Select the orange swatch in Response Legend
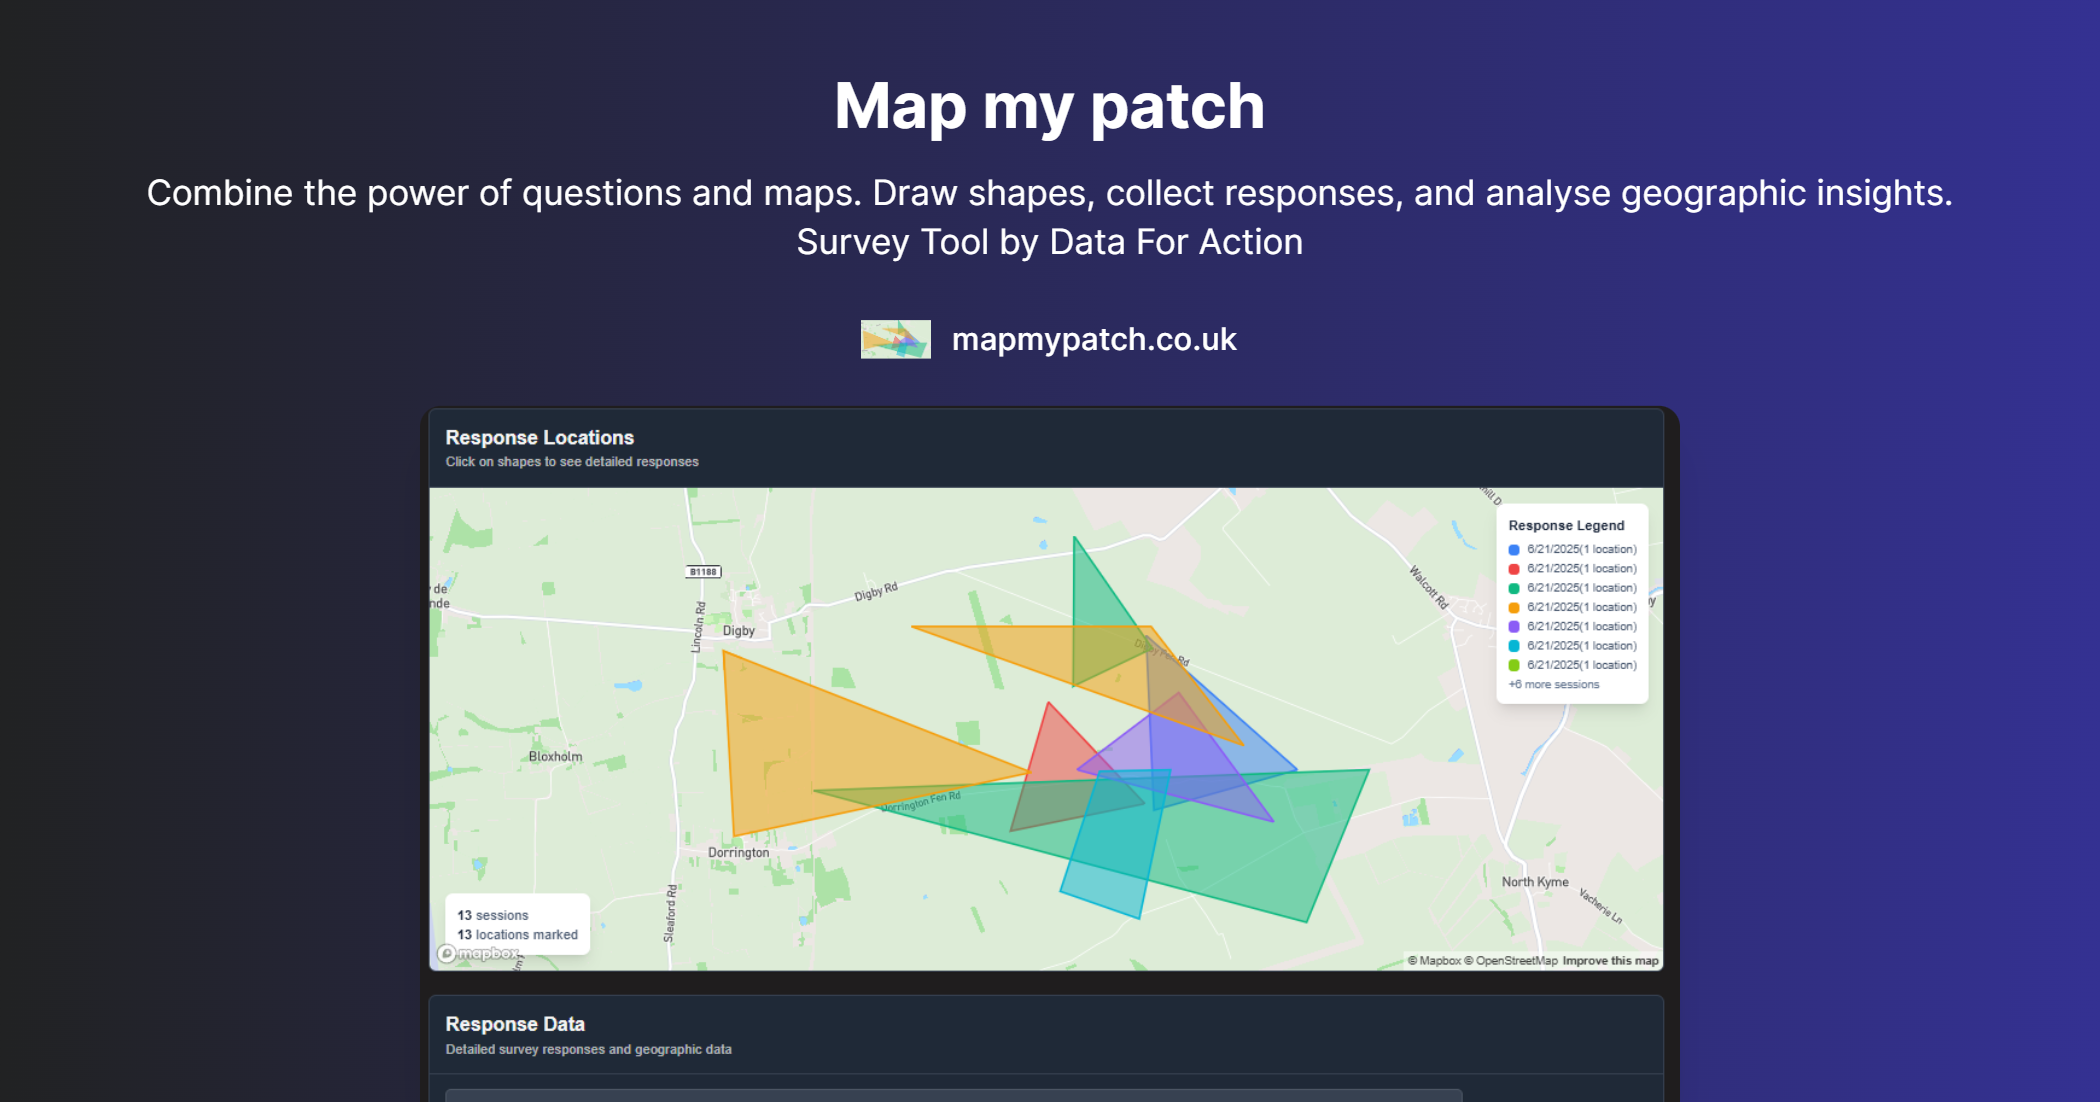The image size is (2100, 1102). 1514,607
